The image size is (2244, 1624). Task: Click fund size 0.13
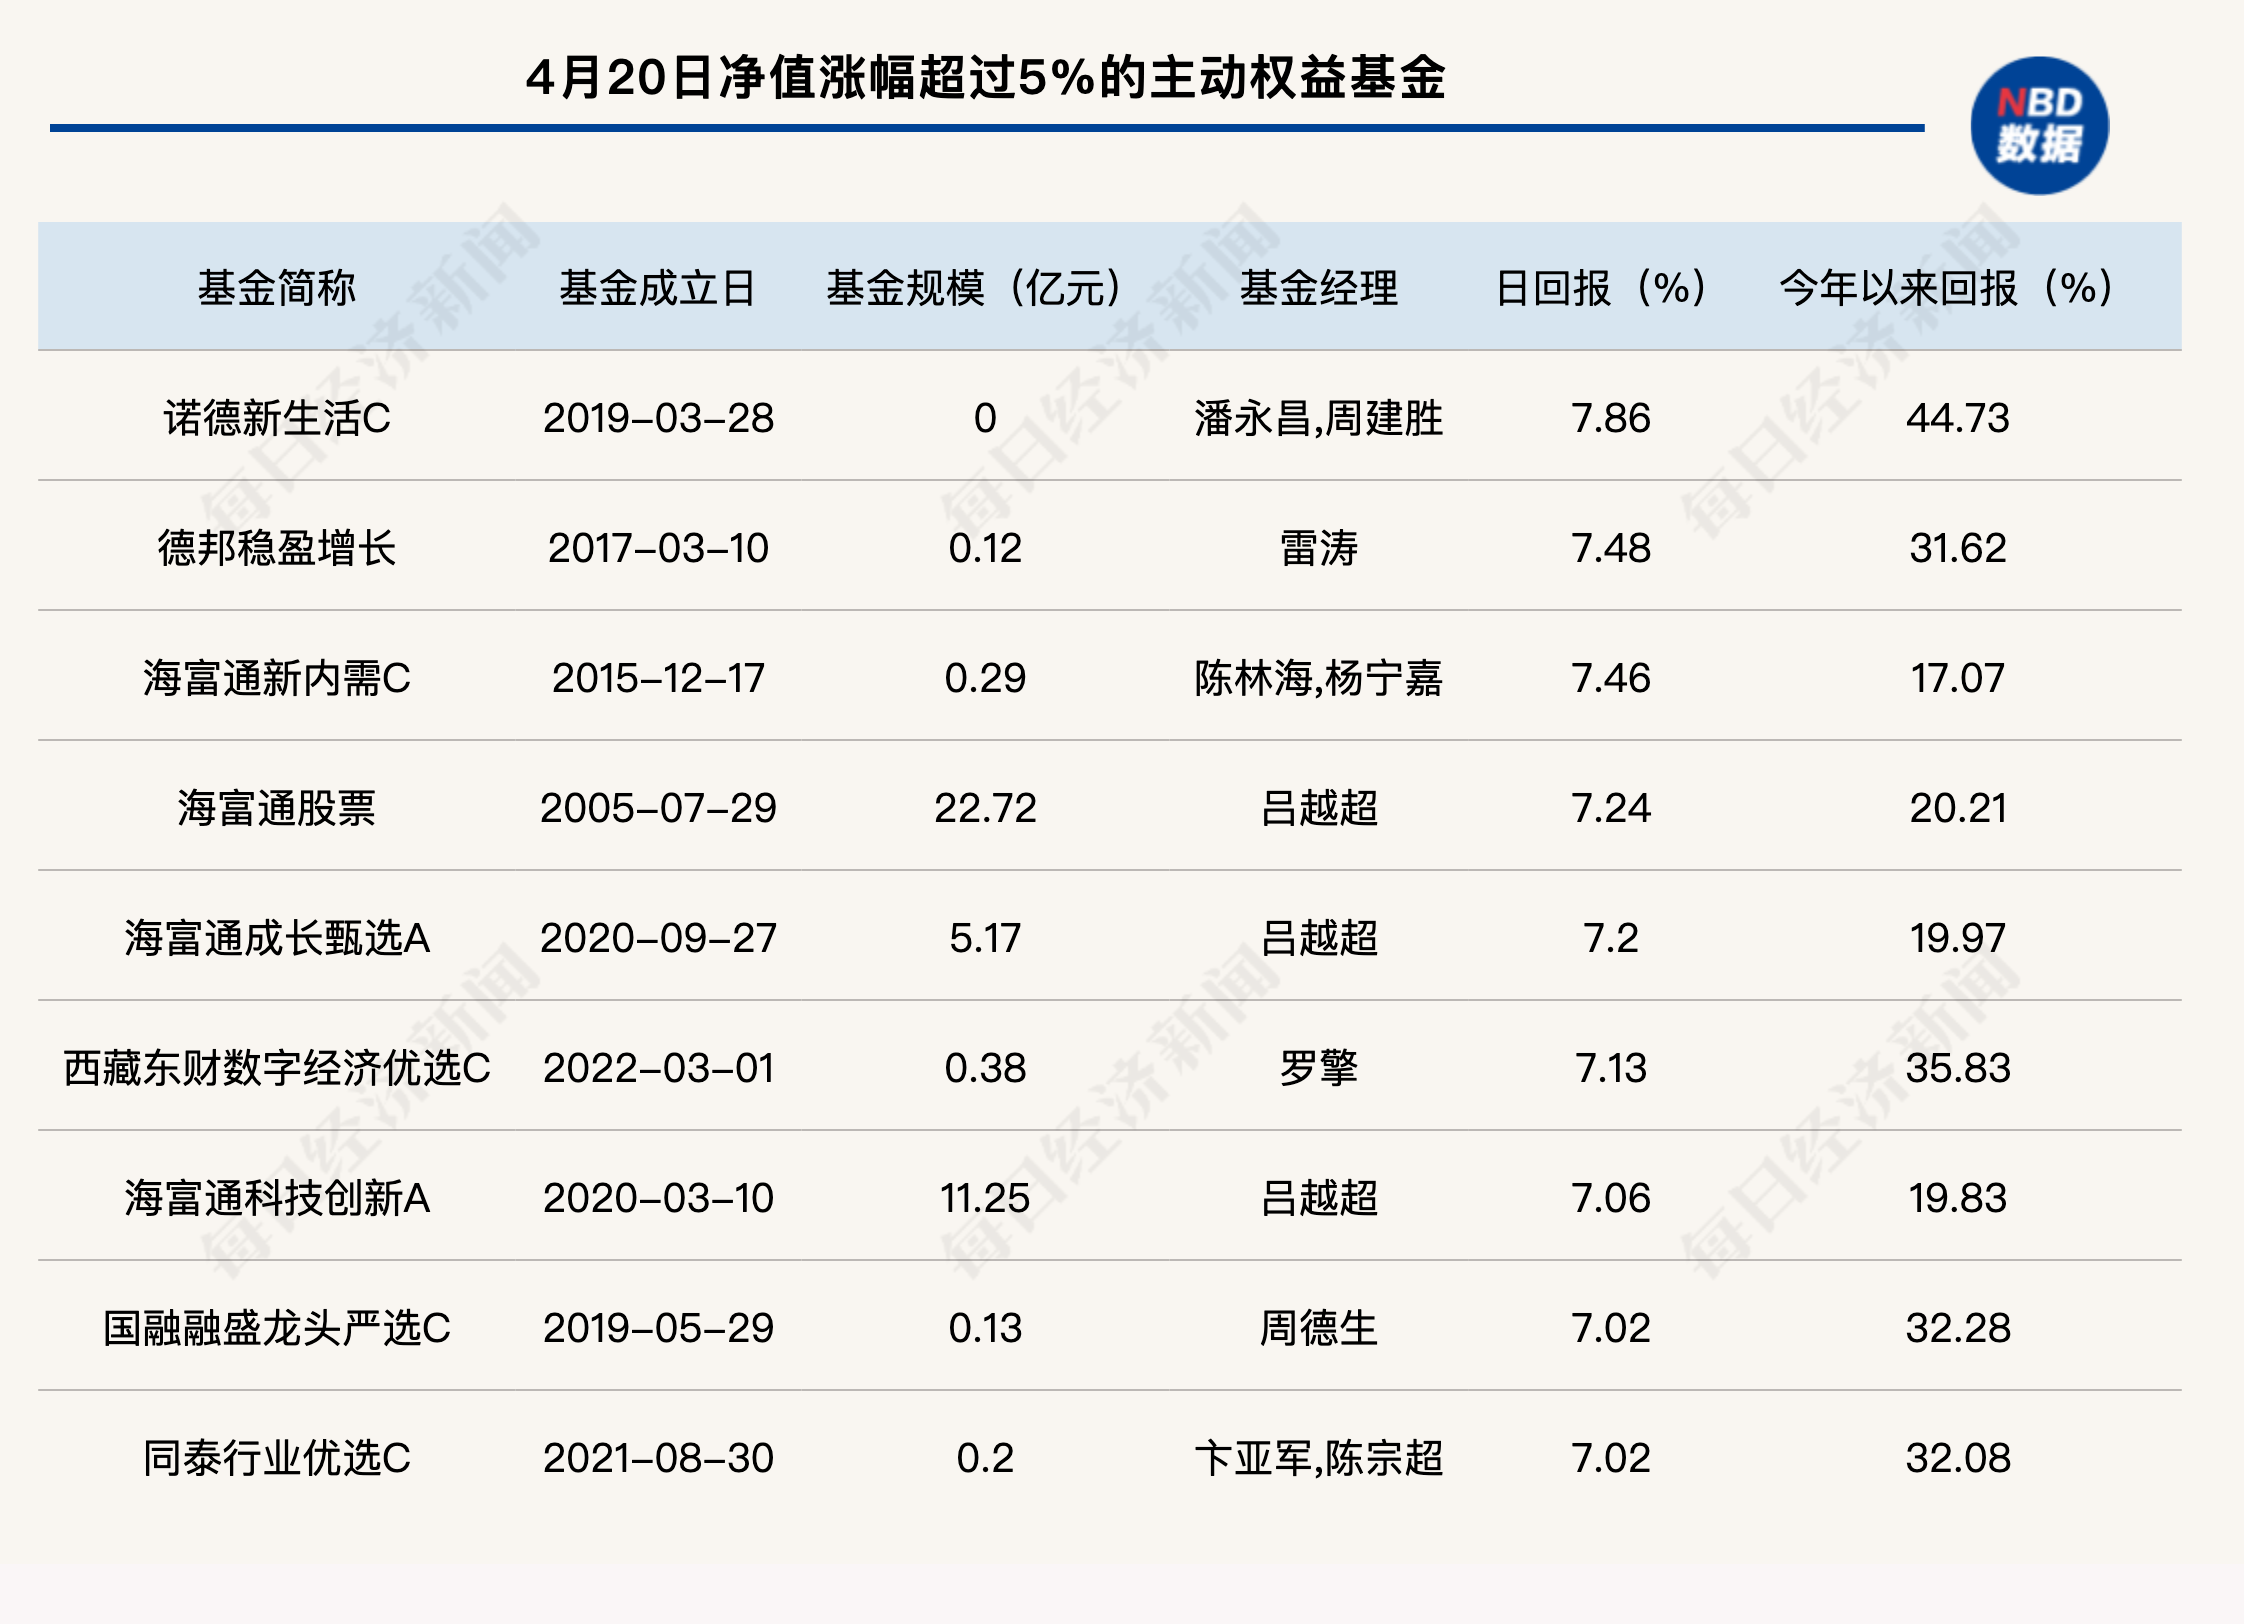tap(985, 1328)
